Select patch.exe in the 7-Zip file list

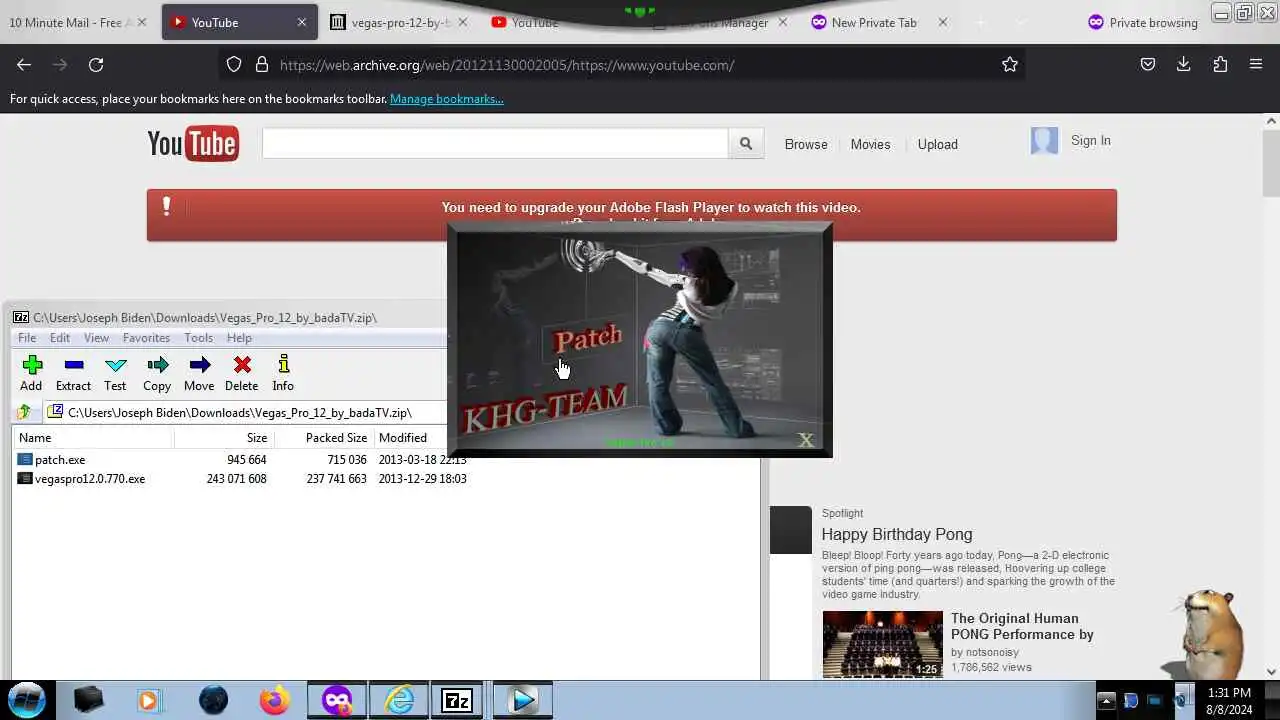click(x=60, y=460)
